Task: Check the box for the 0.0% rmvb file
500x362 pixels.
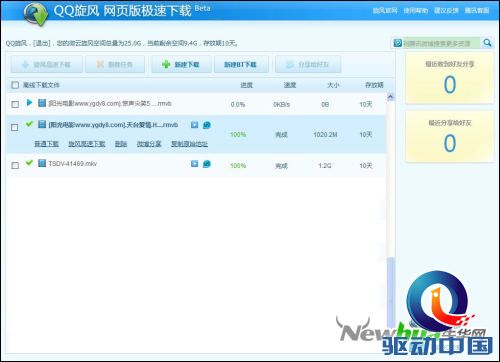Action: pyautogui.click(x=15, y=104)
